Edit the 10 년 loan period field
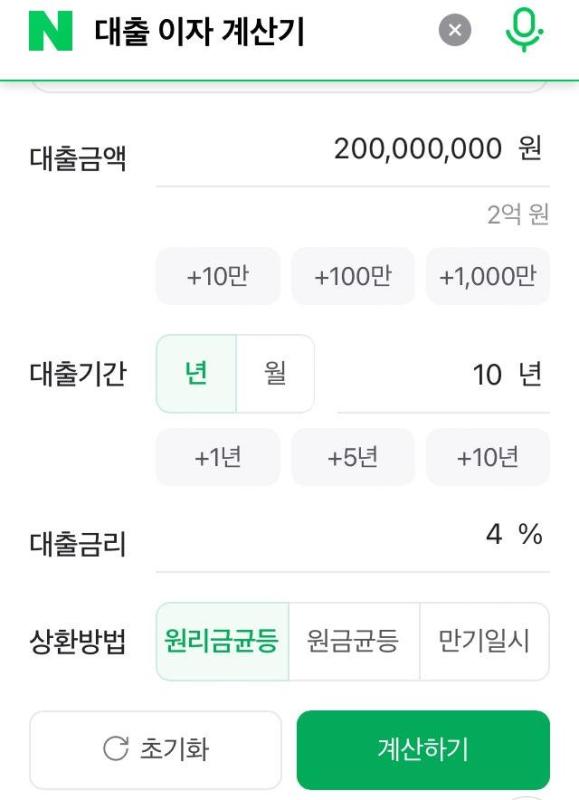The image size is (579, 800). [443, 375]
